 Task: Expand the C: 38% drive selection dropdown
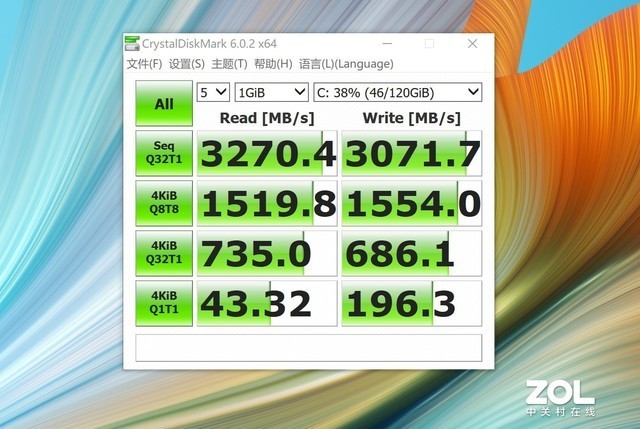[398, 92]
